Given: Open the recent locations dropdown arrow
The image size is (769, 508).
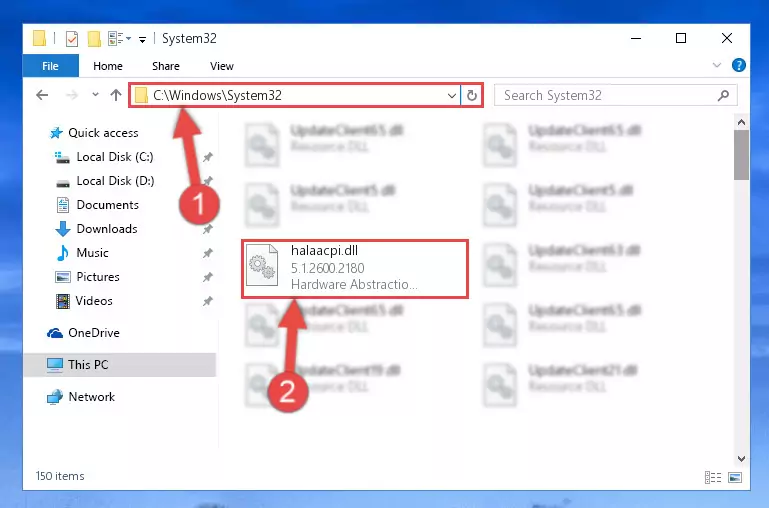Looking at the screenshot, I should (x=95, y=95).
